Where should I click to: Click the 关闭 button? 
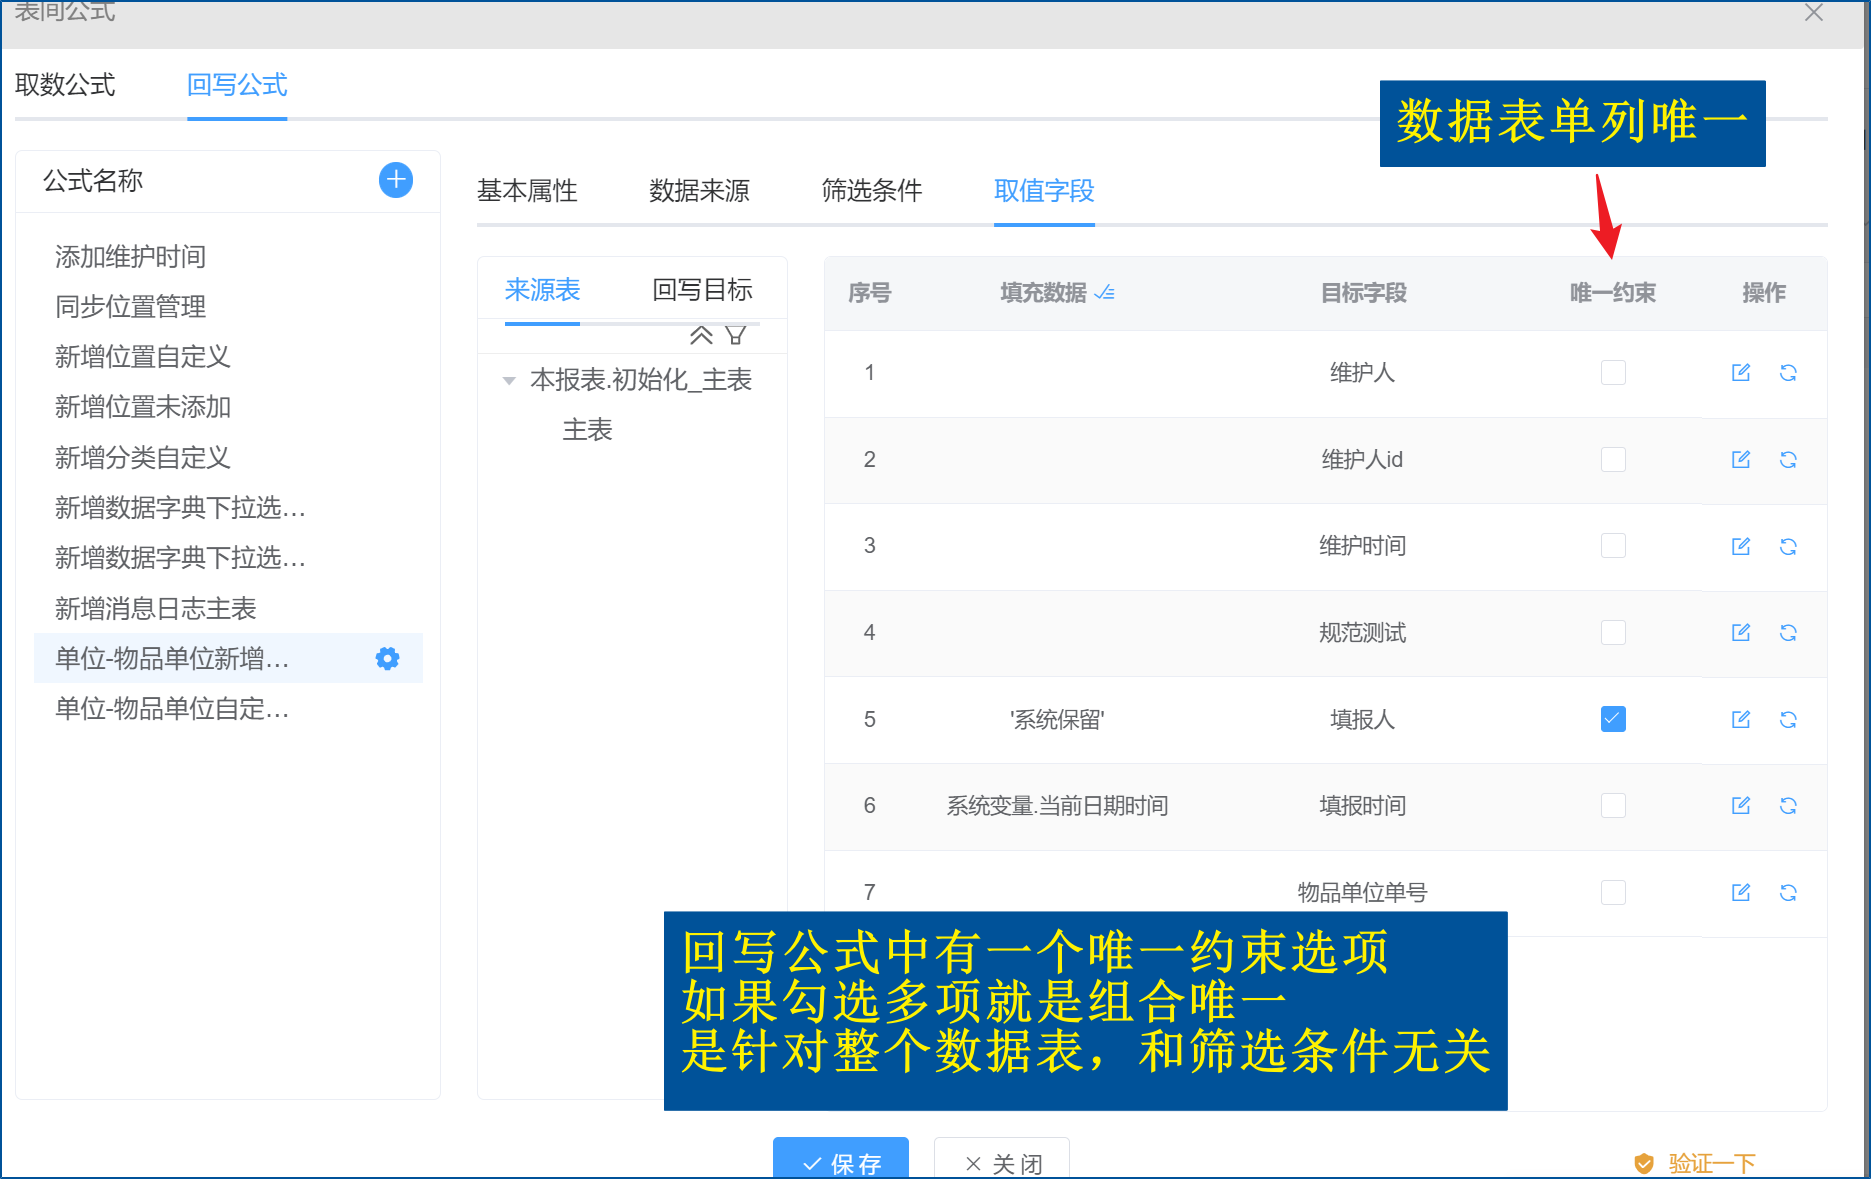pyautogui.click(x=1002, y=1160)
